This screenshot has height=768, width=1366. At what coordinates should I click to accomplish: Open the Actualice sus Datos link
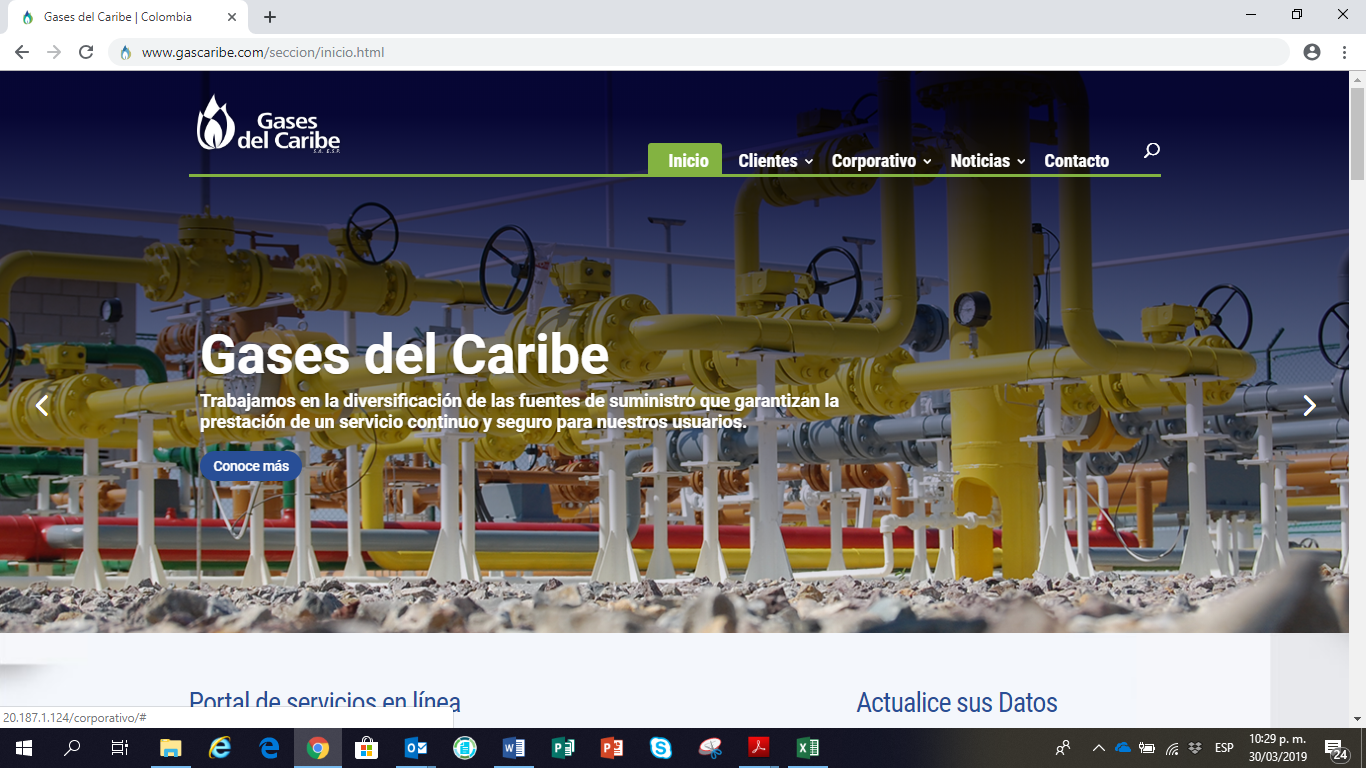point(956,703)
